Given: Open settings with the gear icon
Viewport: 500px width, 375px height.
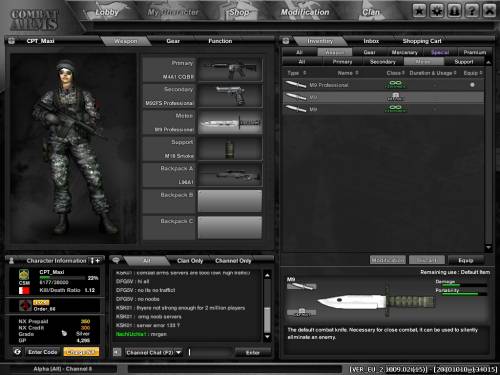Looking at the screenshot, I should [437, 11].
